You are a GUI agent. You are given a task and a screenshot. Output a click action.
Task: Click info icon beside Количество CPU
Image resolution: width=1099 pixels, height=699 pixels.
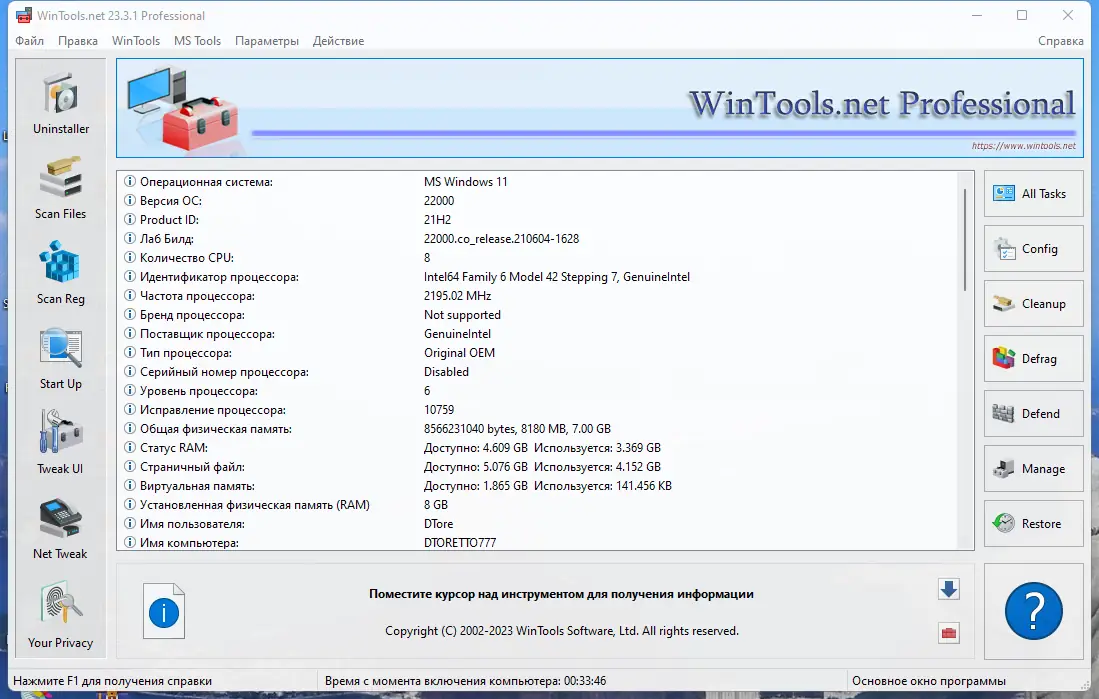point(130,257)
